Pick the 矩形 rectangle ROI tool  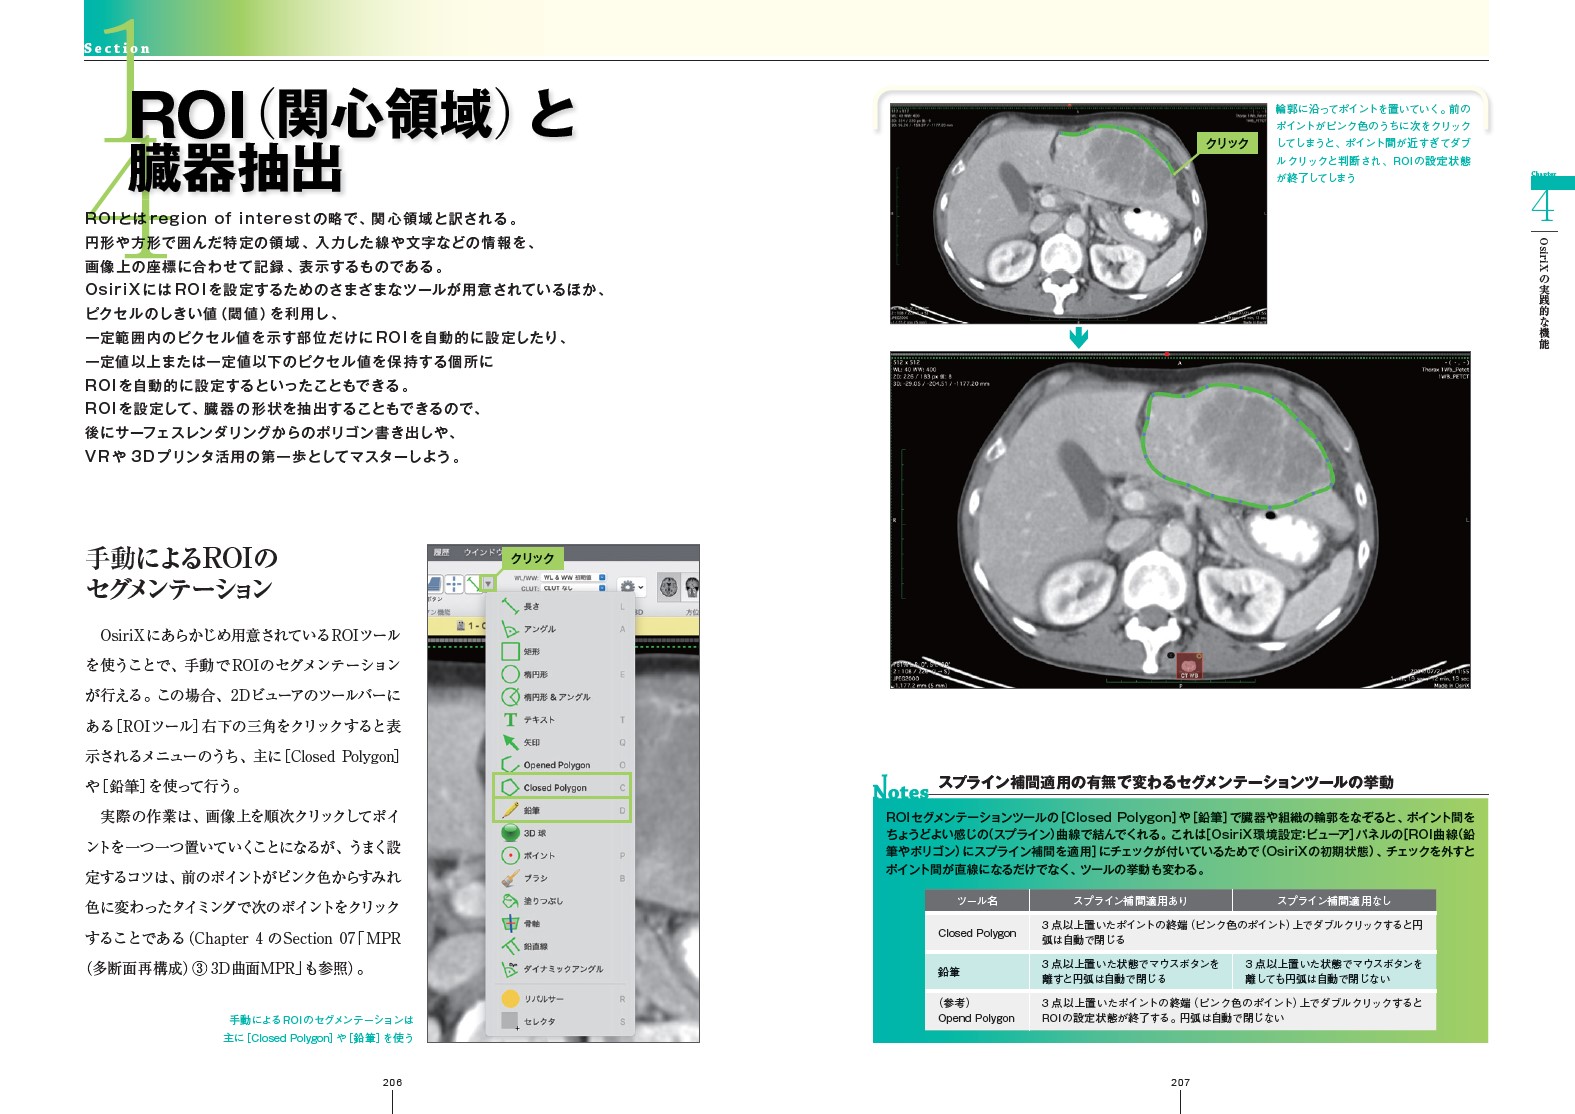pyautogui.click(x=559, y=652)
